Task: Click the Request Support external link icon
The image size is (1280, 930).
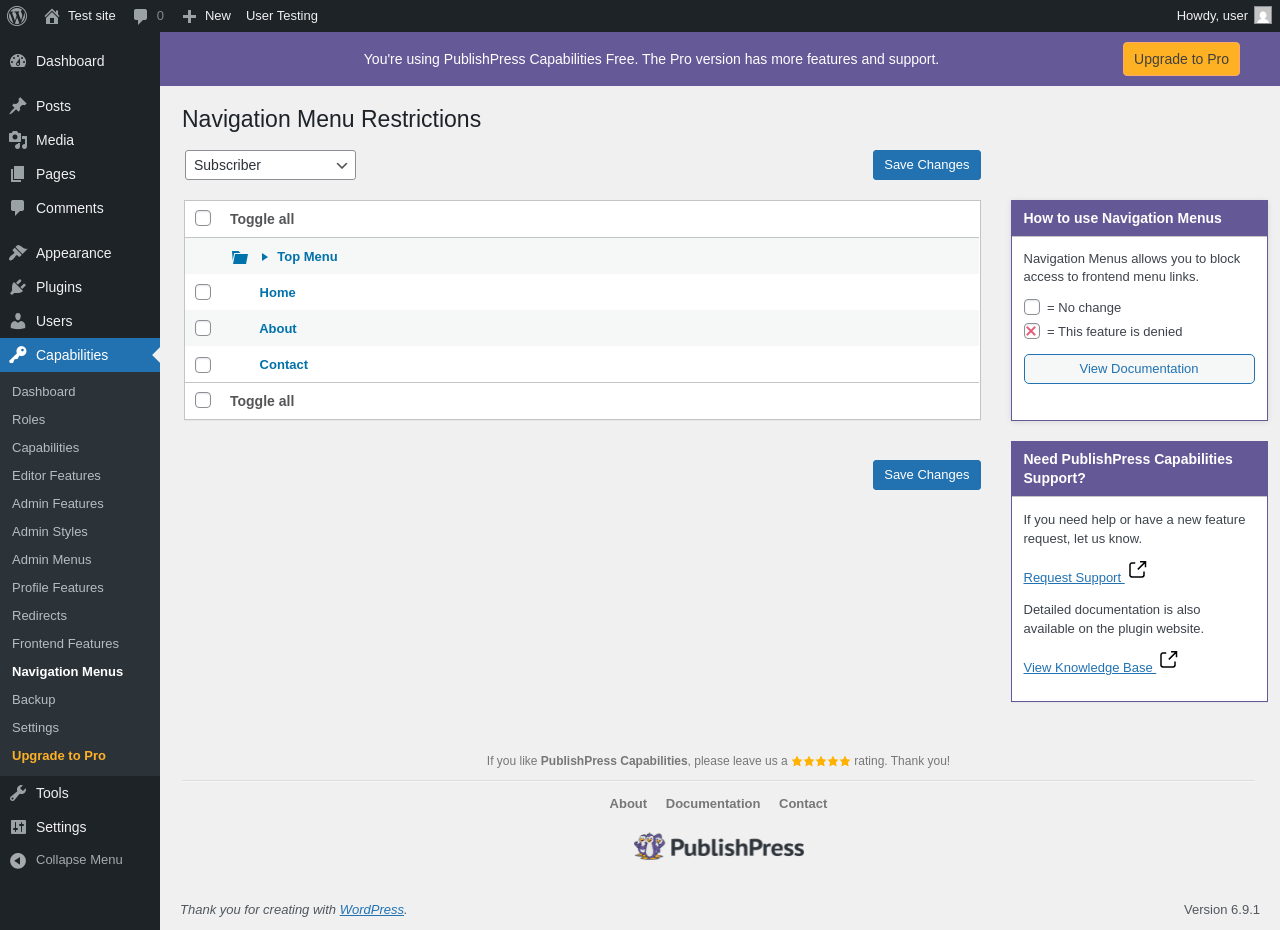Action: (1138, 569)
